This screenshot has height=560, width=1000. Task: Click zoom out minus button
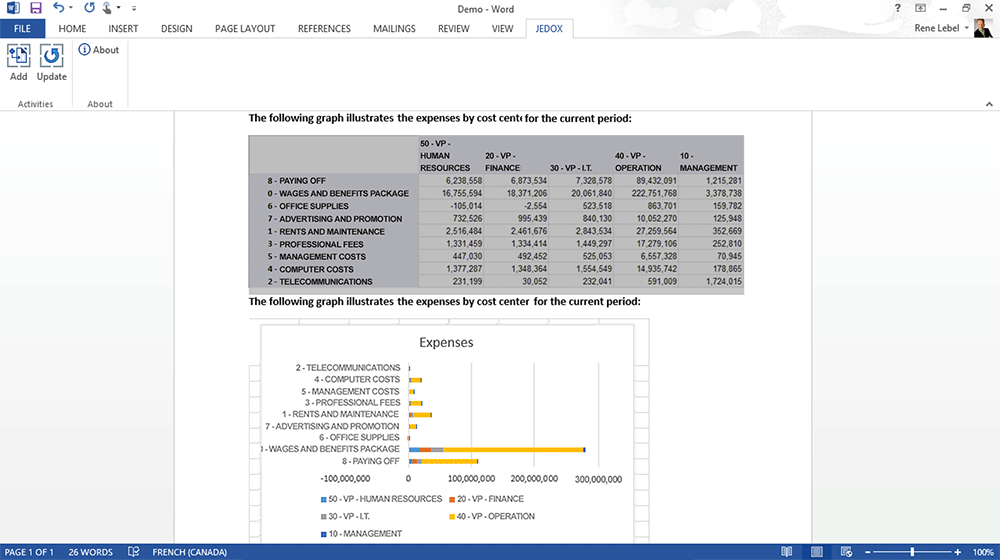point(867,552)
